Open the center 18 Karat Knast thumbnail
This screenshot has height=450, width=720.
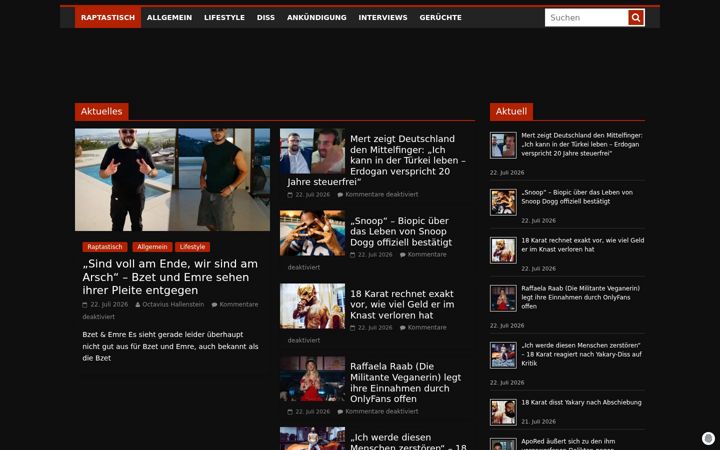coord(312,306)
